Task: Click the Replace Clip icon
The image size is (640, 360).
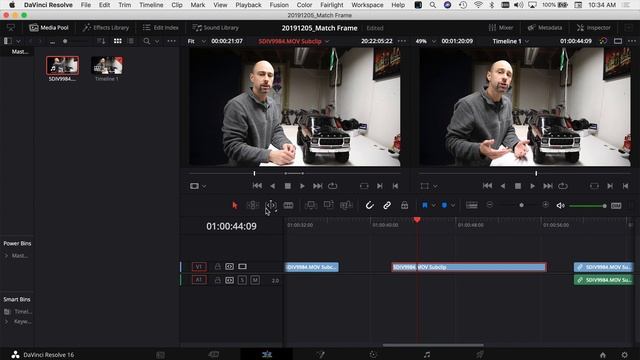Action: tap(346, 205)
